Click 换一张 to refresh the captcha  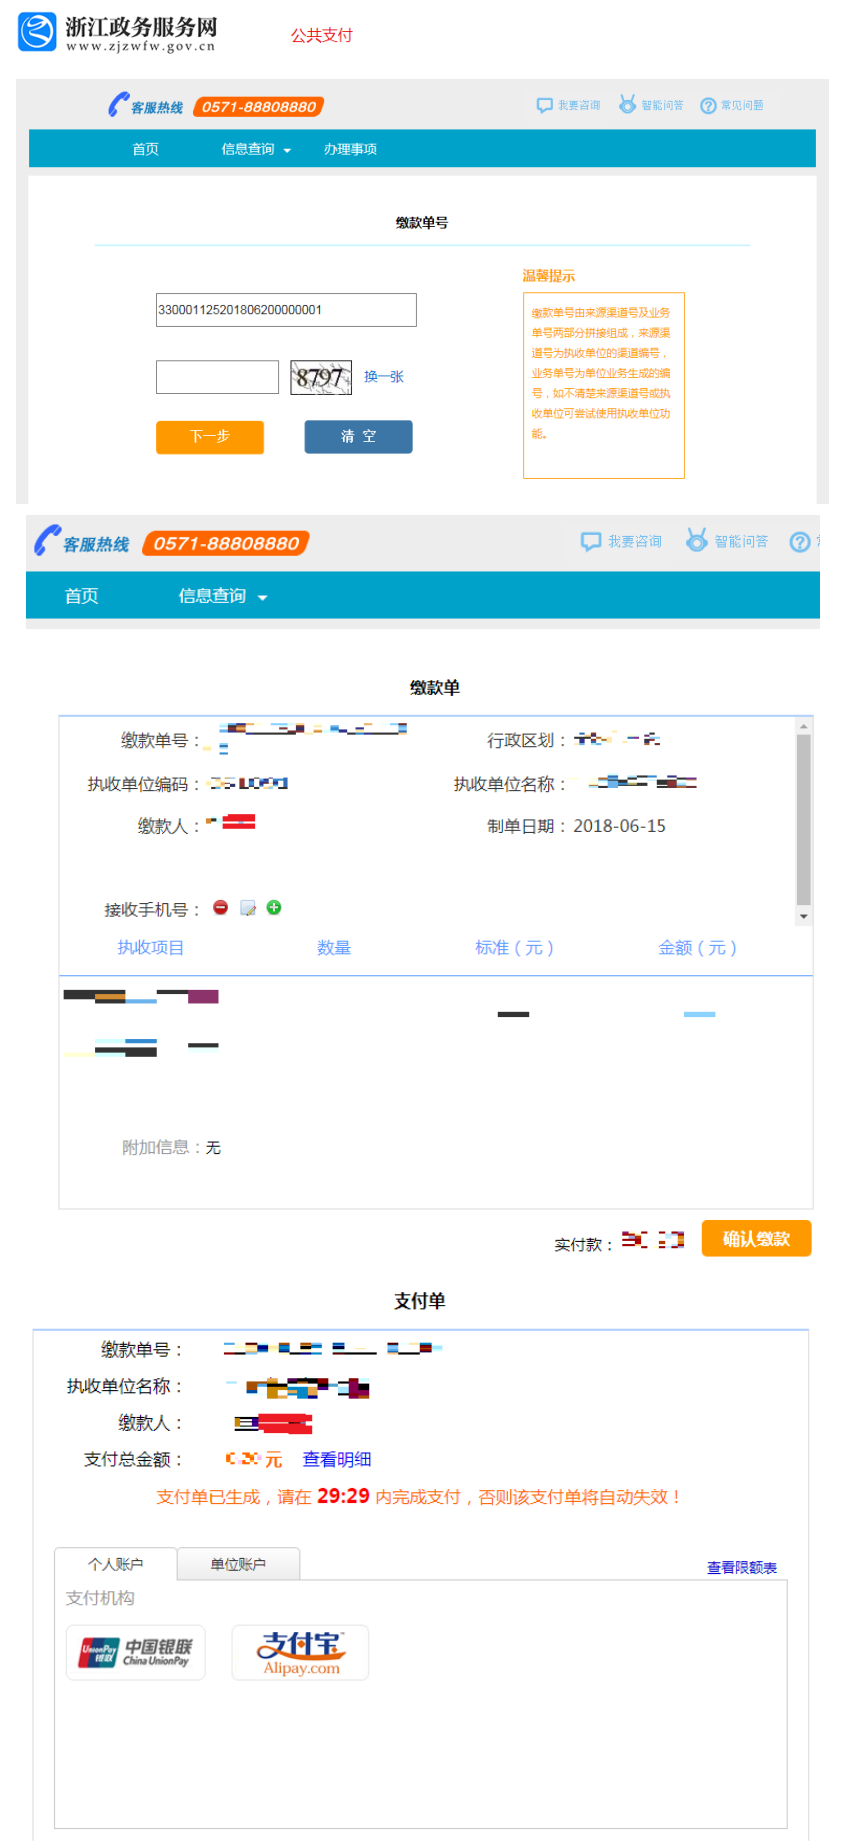click(384, 377)
